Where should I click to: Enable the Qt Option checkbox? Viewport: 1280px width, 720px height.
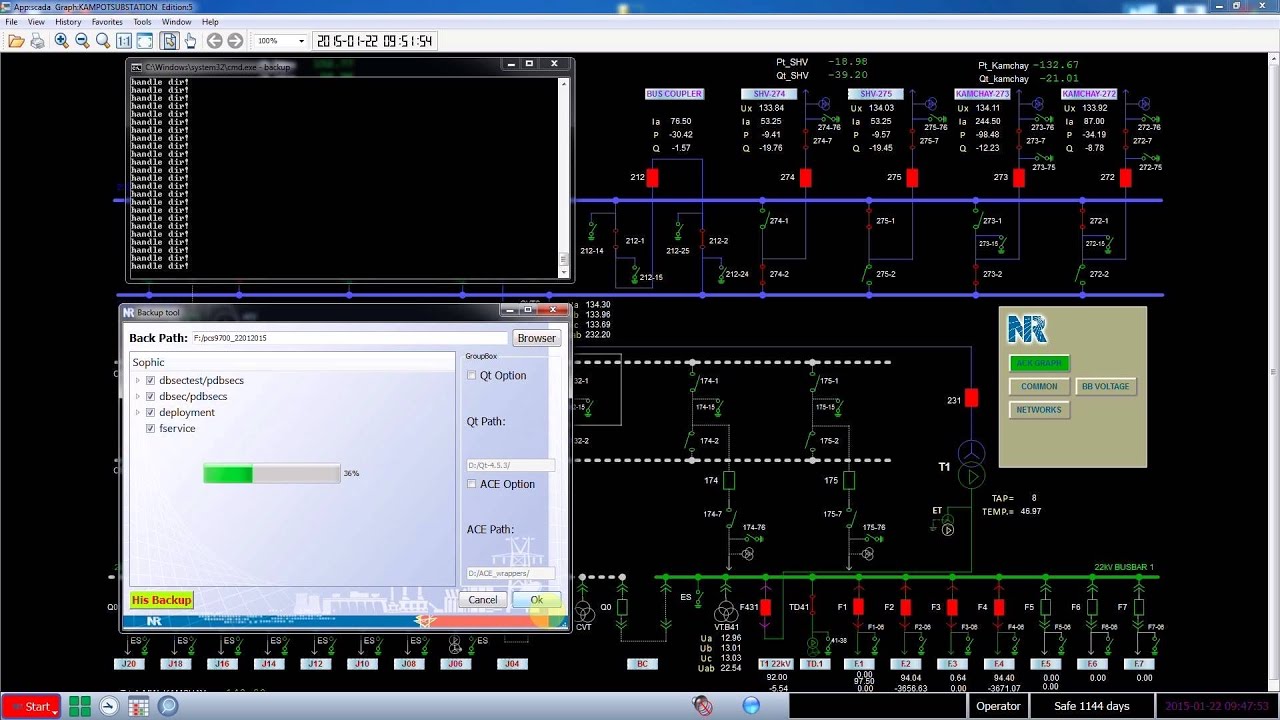click(x=472, y=375)
